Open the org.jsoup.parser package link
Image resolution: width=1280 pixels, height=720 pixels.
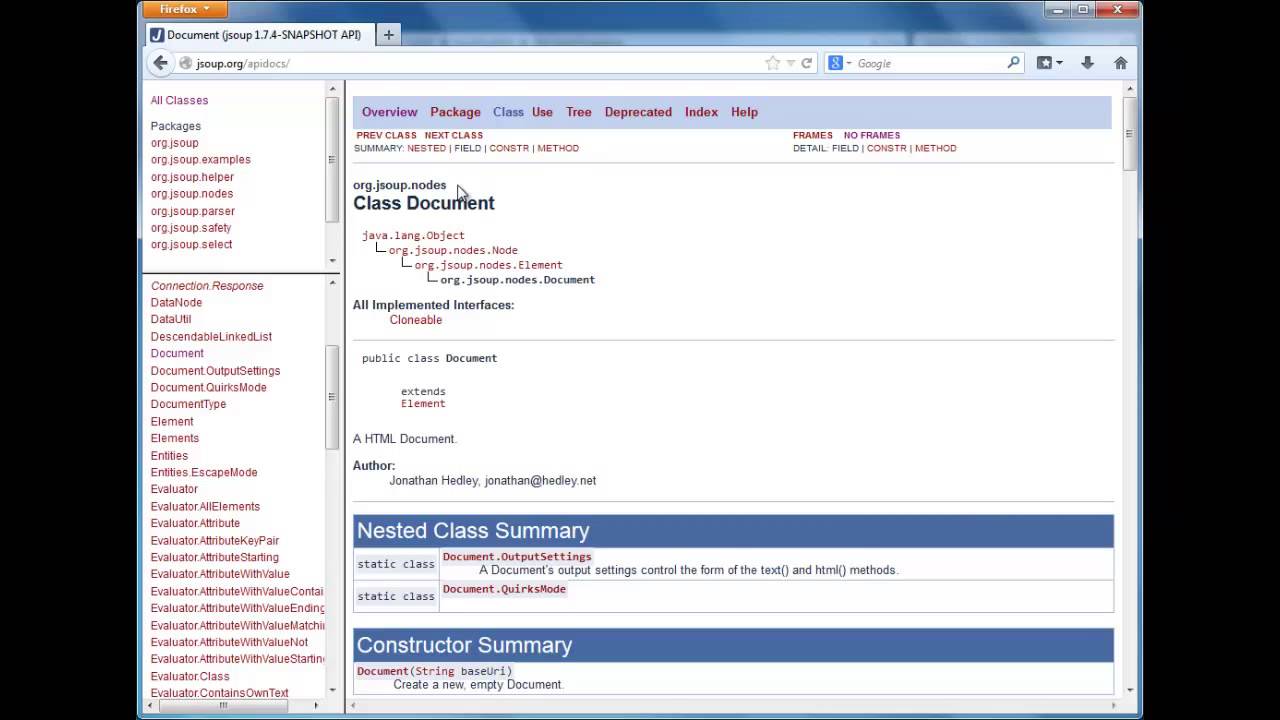pos(193,211)
